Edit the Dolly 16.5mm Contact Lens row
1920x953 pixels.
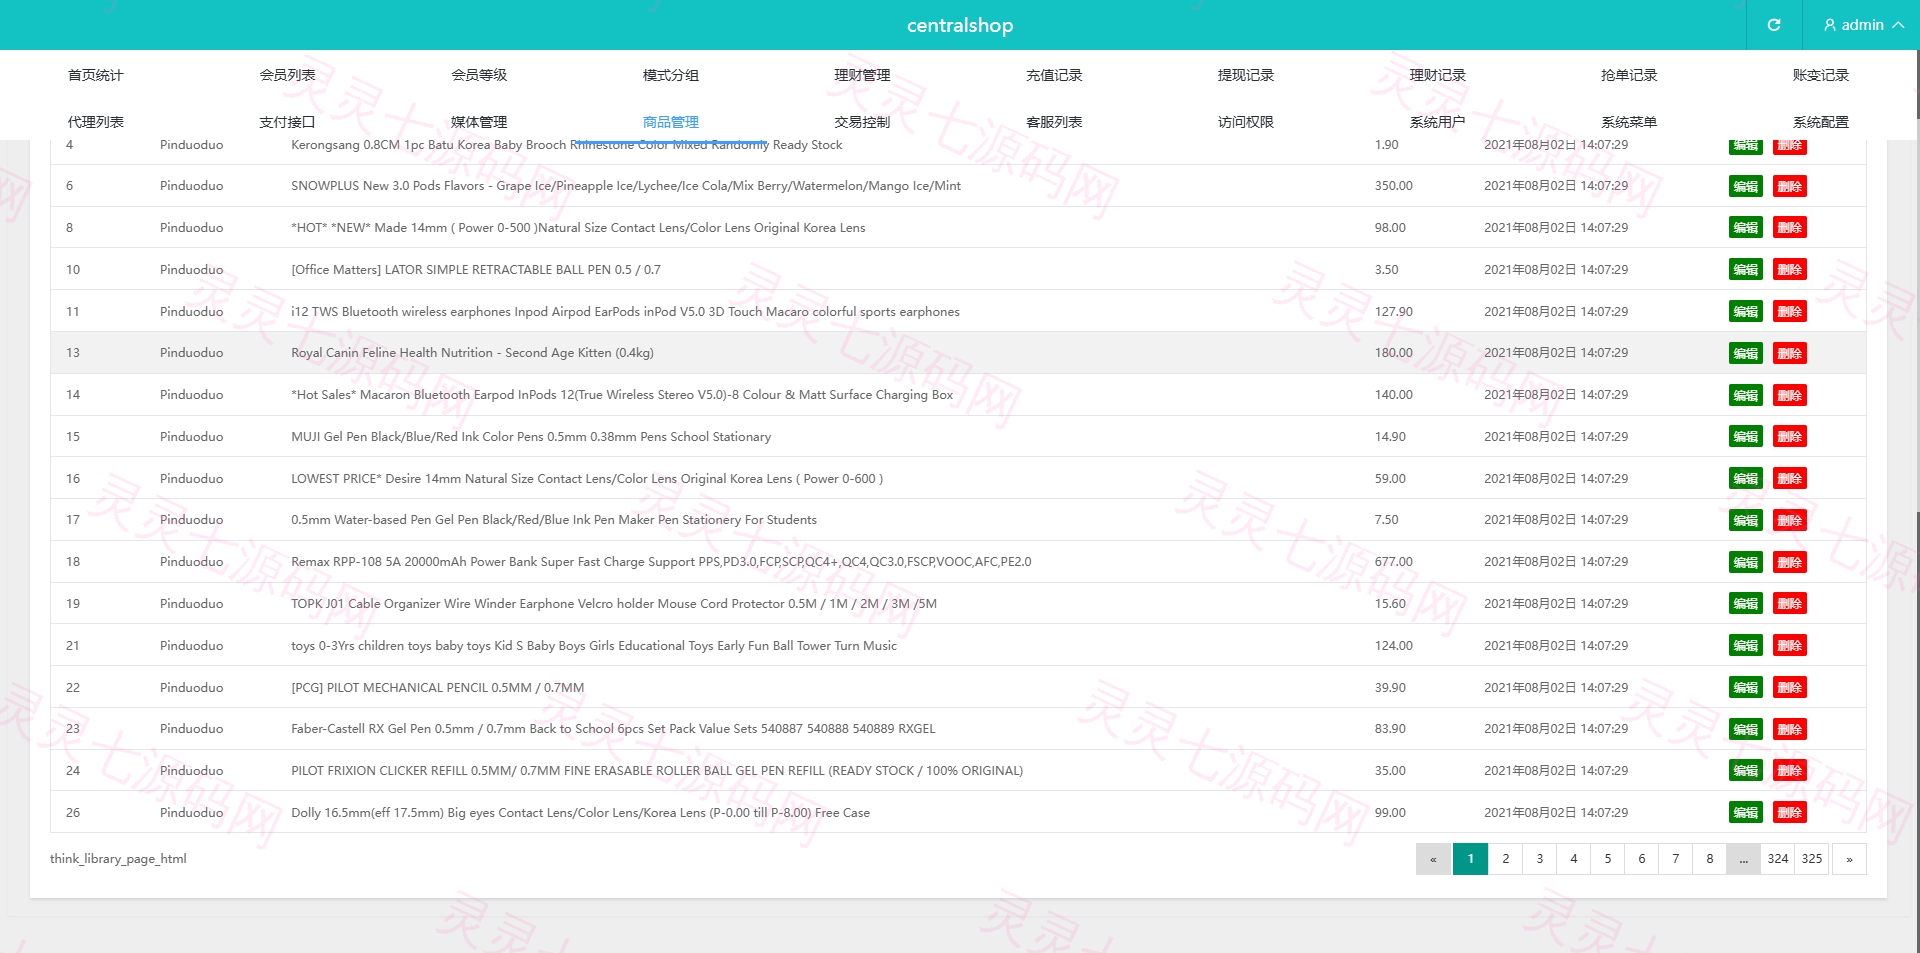(1746, 813)
